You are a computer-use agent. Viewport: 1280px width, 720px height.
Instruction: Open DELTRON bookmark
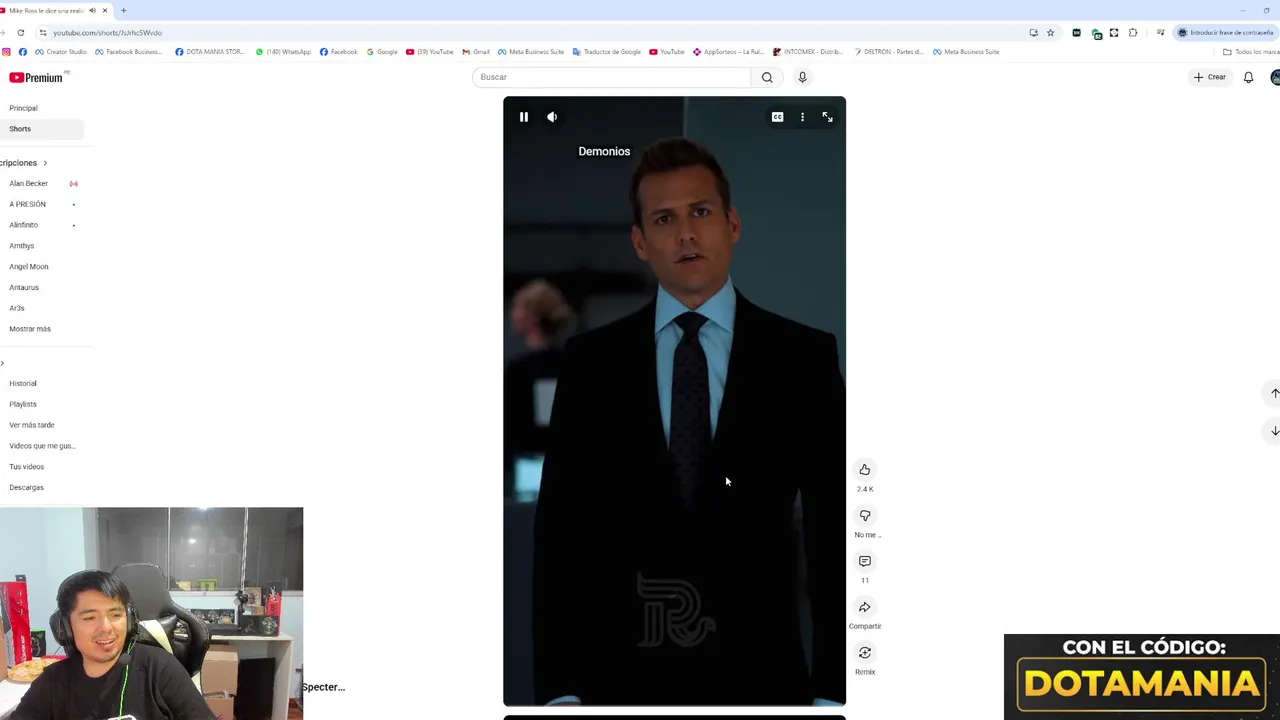click(x=888, y=52)
